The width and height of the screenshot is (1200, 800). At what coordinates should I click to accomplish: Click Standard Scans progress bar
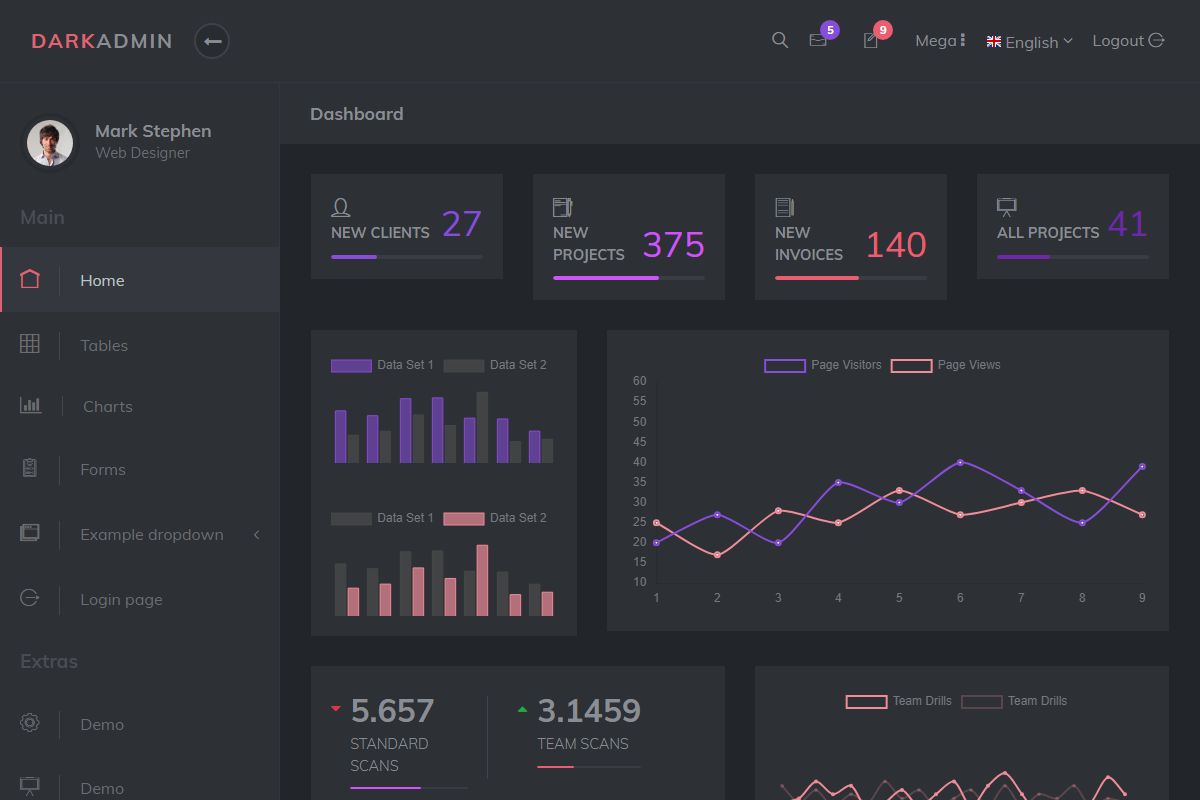409,788
